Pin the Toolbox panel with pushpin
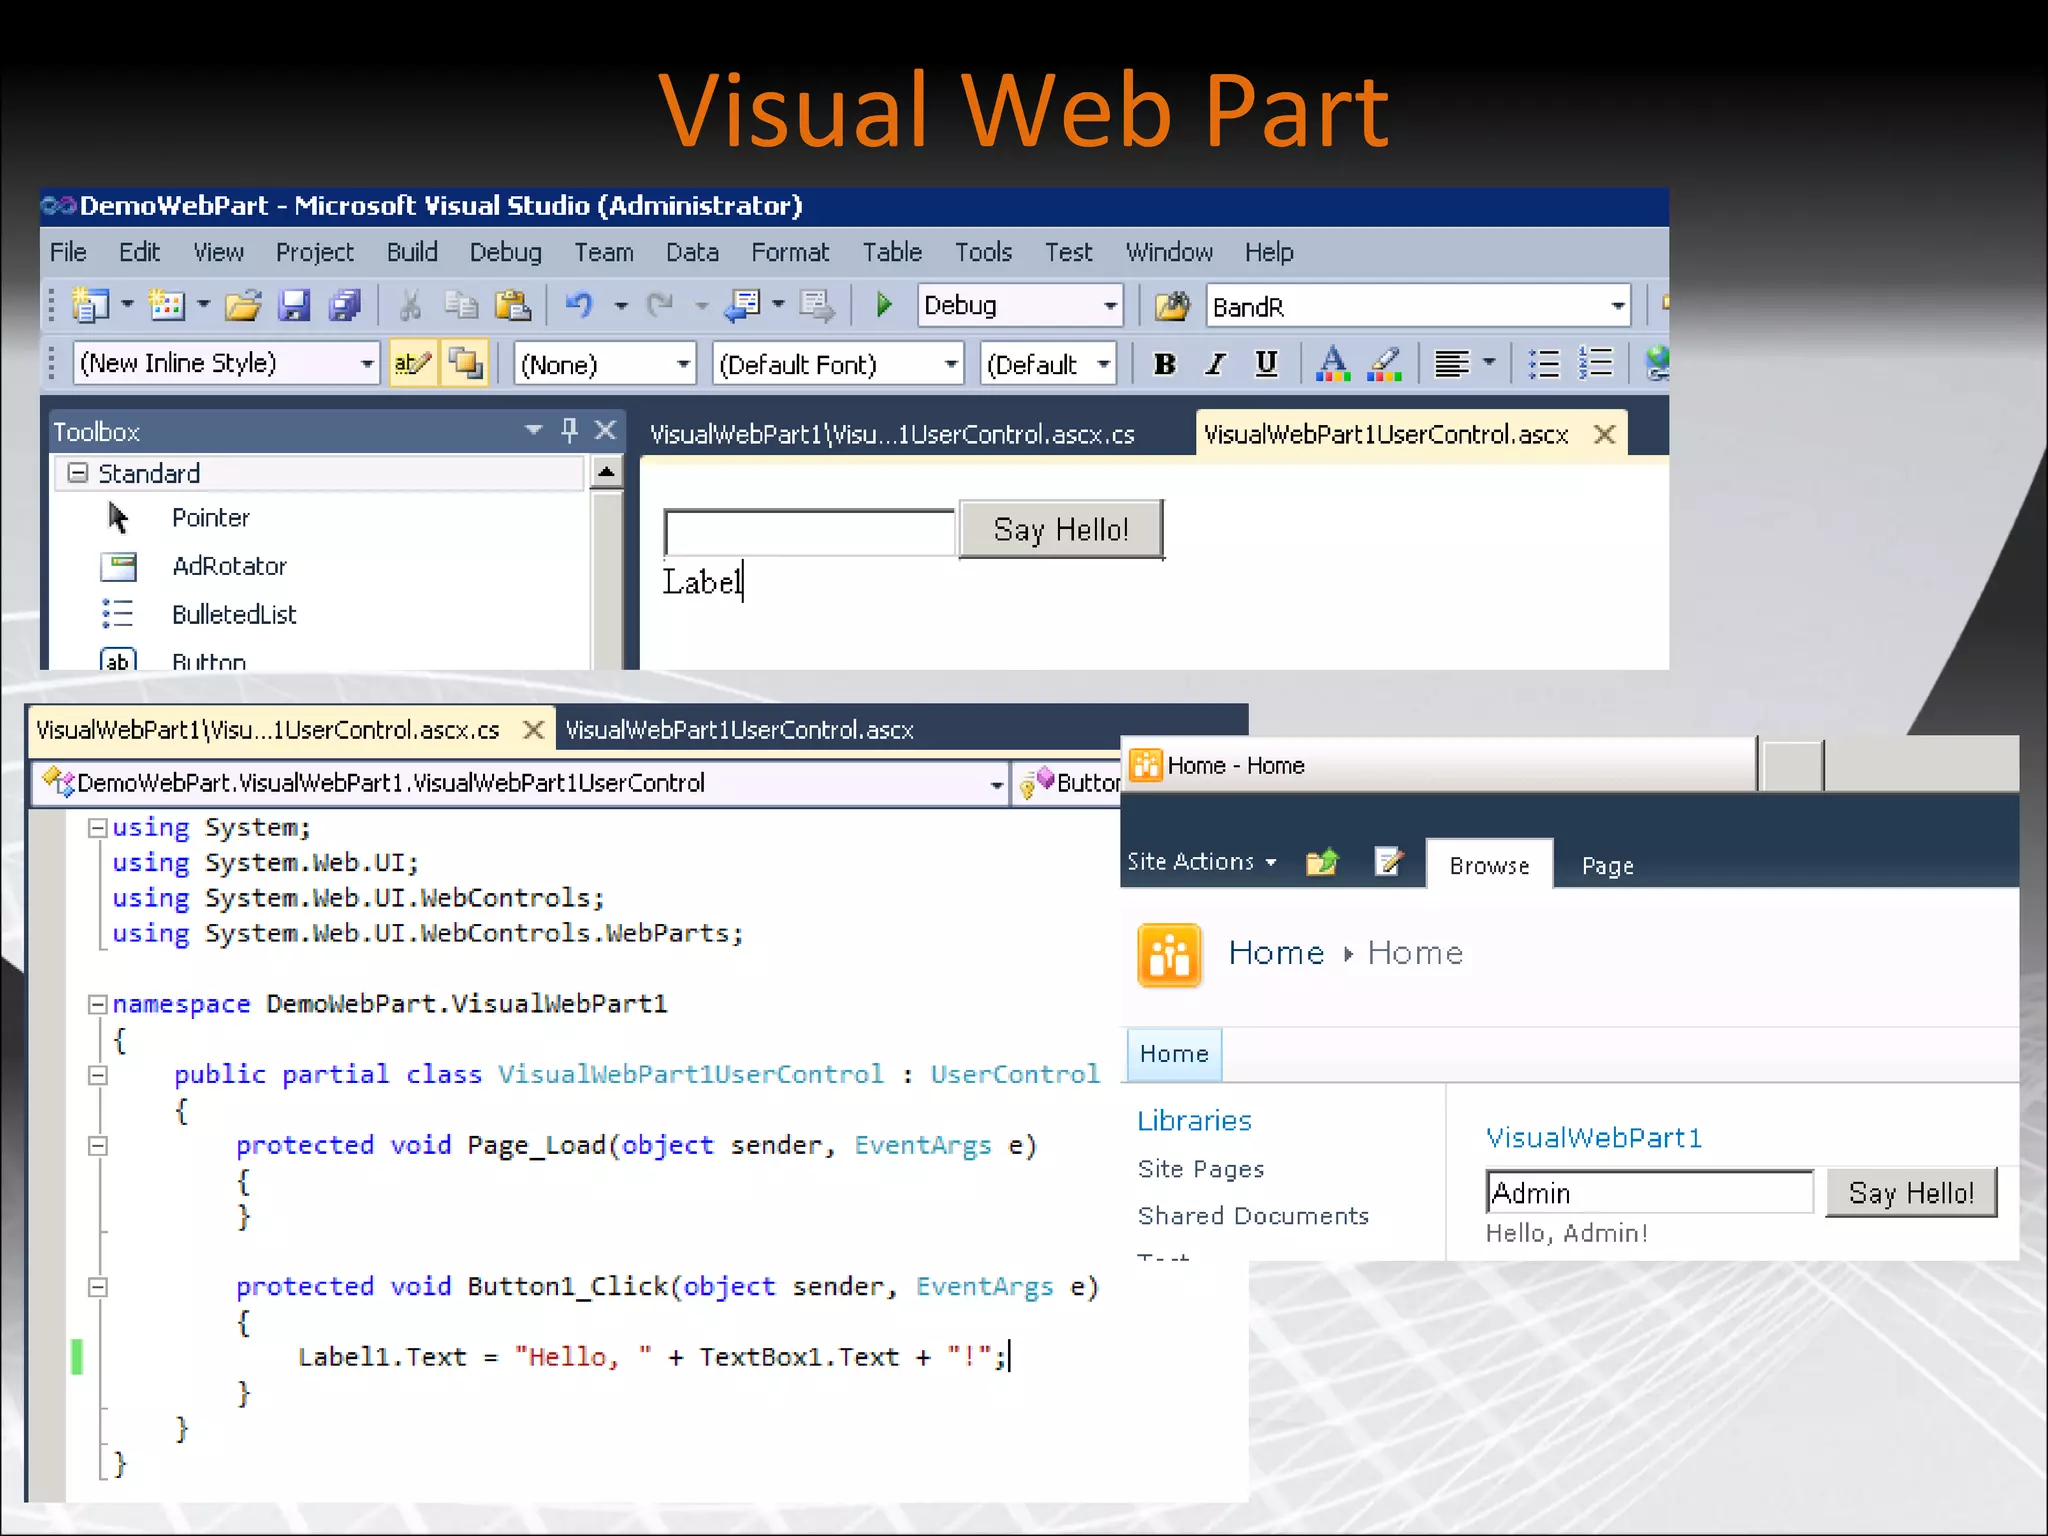Image resolution: width=2048 pixels, height=1536 pixels. (x=569, y=431)
